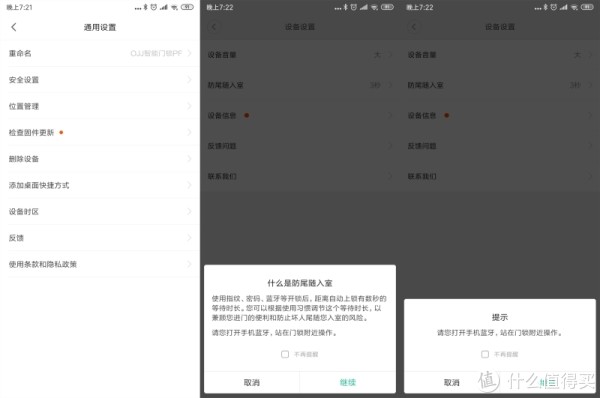Image resolution: width=600 pixels, height=398 pixels.
Task: Click the signal bars in the 7:21 status bar
Action: click(164, 7)
